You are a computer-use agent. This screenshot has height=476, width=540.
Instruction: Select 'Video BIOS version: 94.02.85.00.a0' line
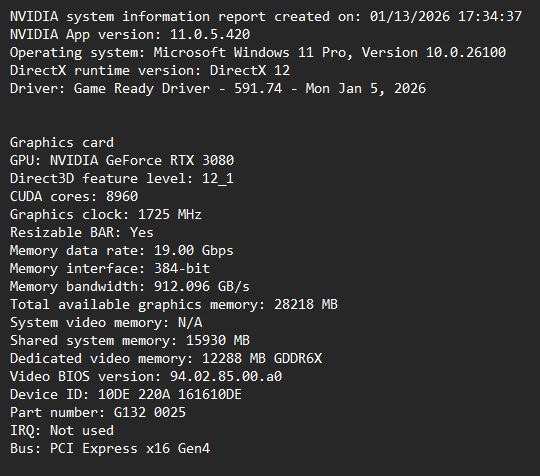146,376
